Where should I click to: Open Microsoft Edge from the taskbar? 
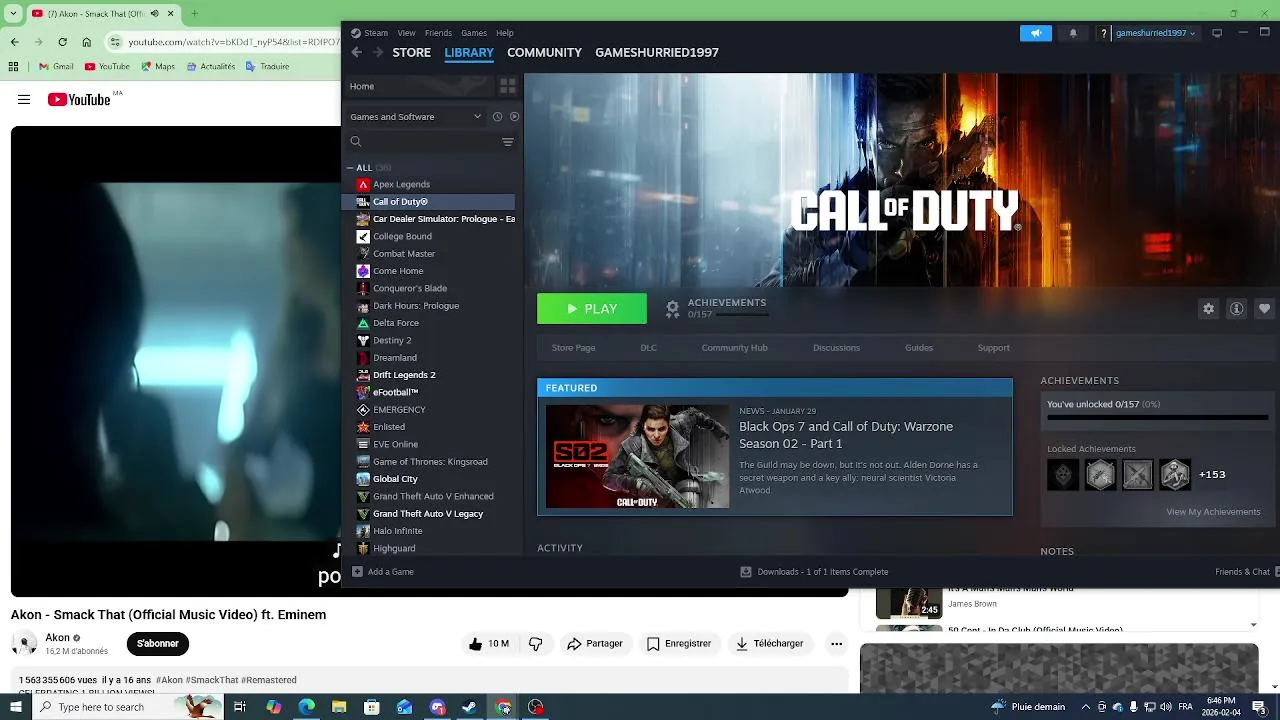(x=306, y=707)
